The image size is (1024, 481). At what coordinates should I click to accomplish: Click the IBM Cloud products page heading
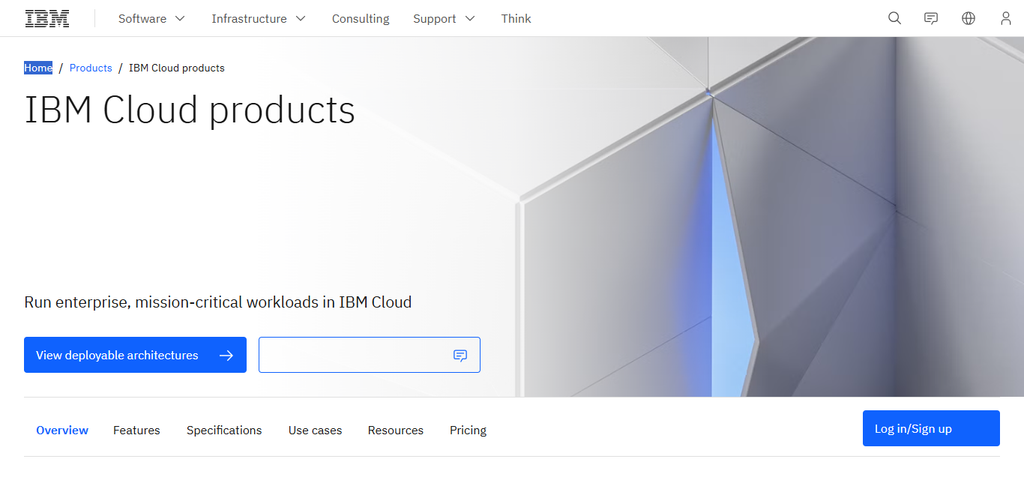click(x=189, y=110)
